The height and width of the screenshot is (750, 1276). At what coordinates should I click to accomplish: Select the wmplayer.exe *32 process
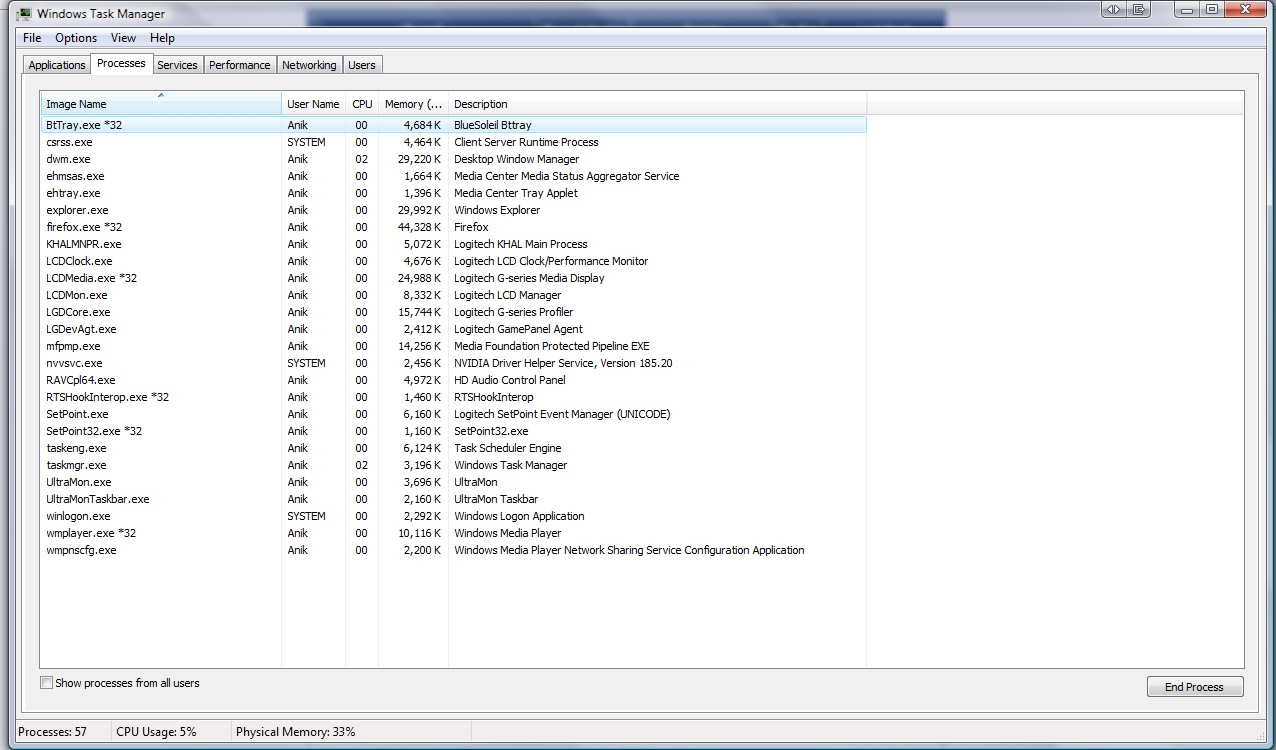pyautogui.click(x=453, y=533)
